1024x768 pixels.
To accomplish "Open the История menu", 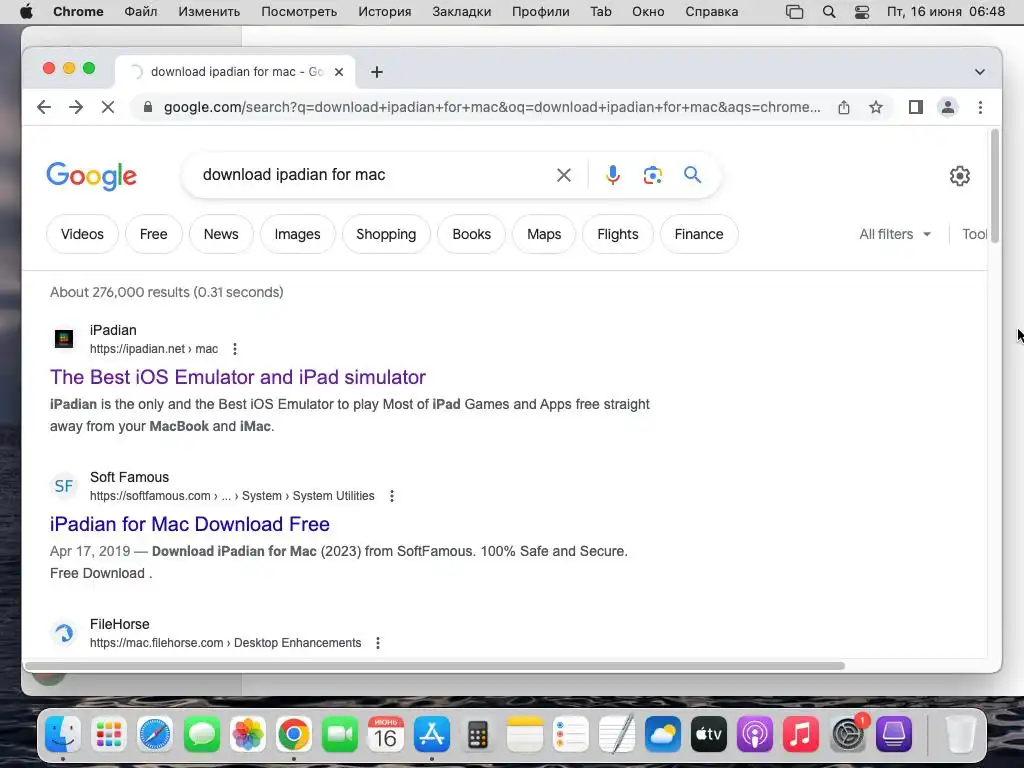I will point(385,12).
